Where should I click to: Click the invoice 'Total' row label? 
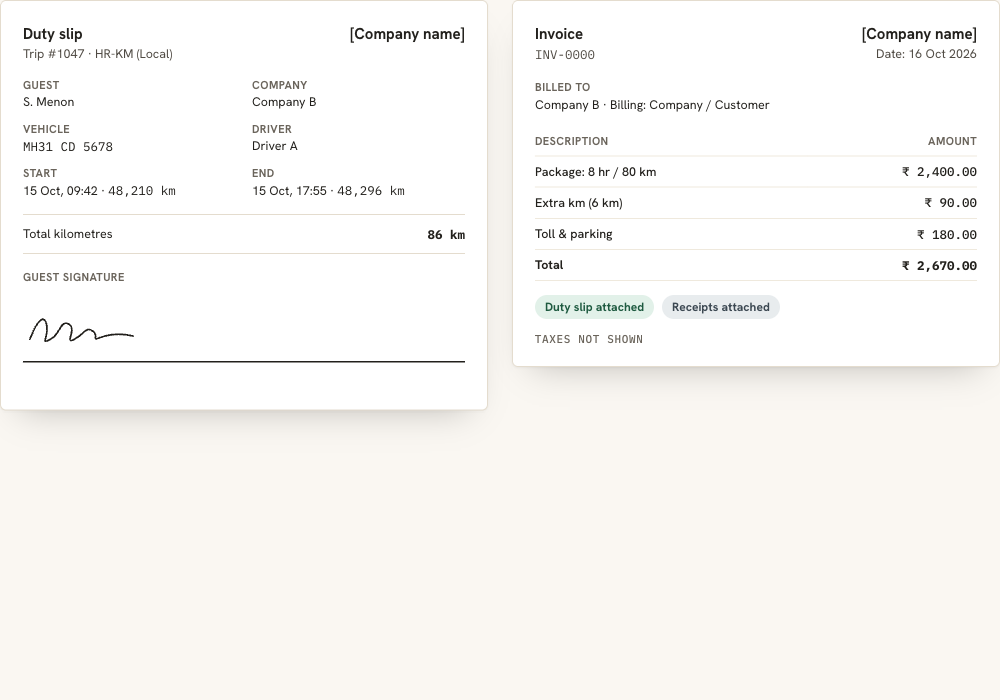point(548,265)
